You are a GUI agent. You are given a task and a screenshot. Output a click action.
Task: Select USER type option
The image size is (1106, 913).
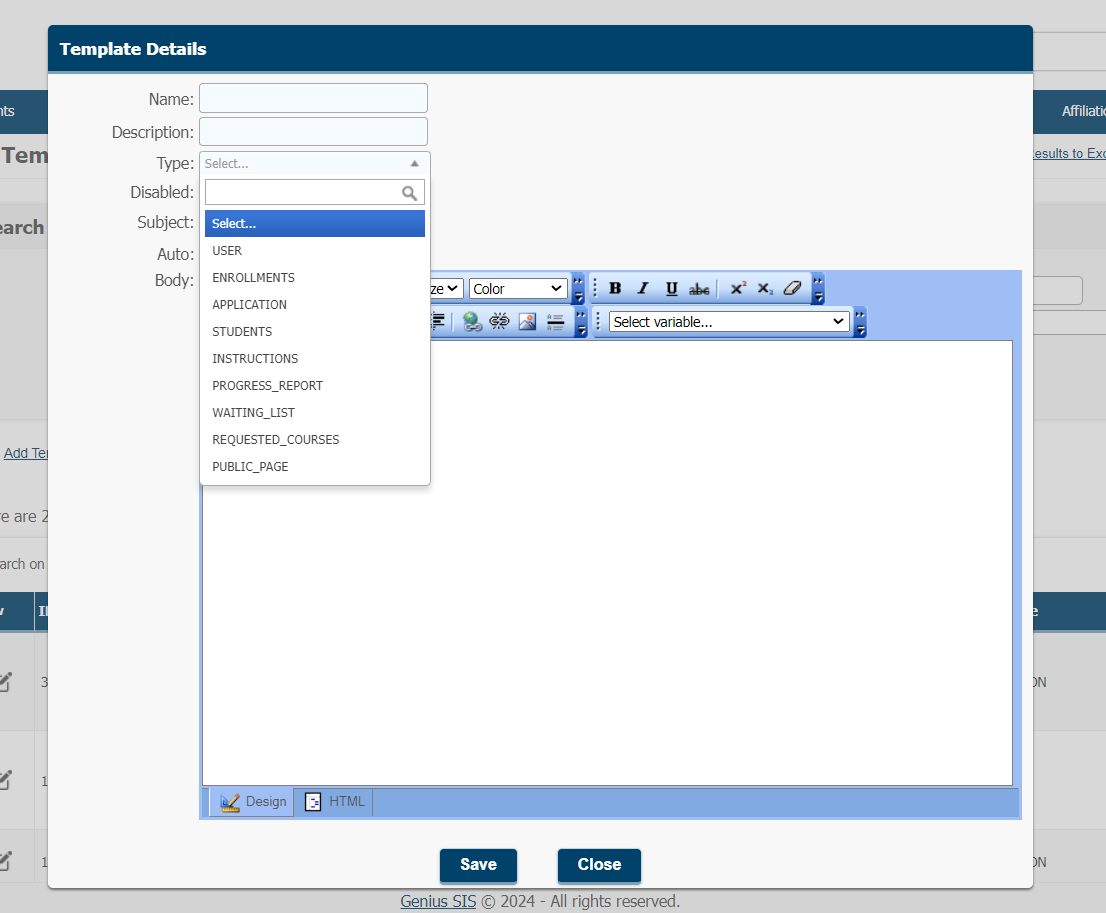point(315,250)
